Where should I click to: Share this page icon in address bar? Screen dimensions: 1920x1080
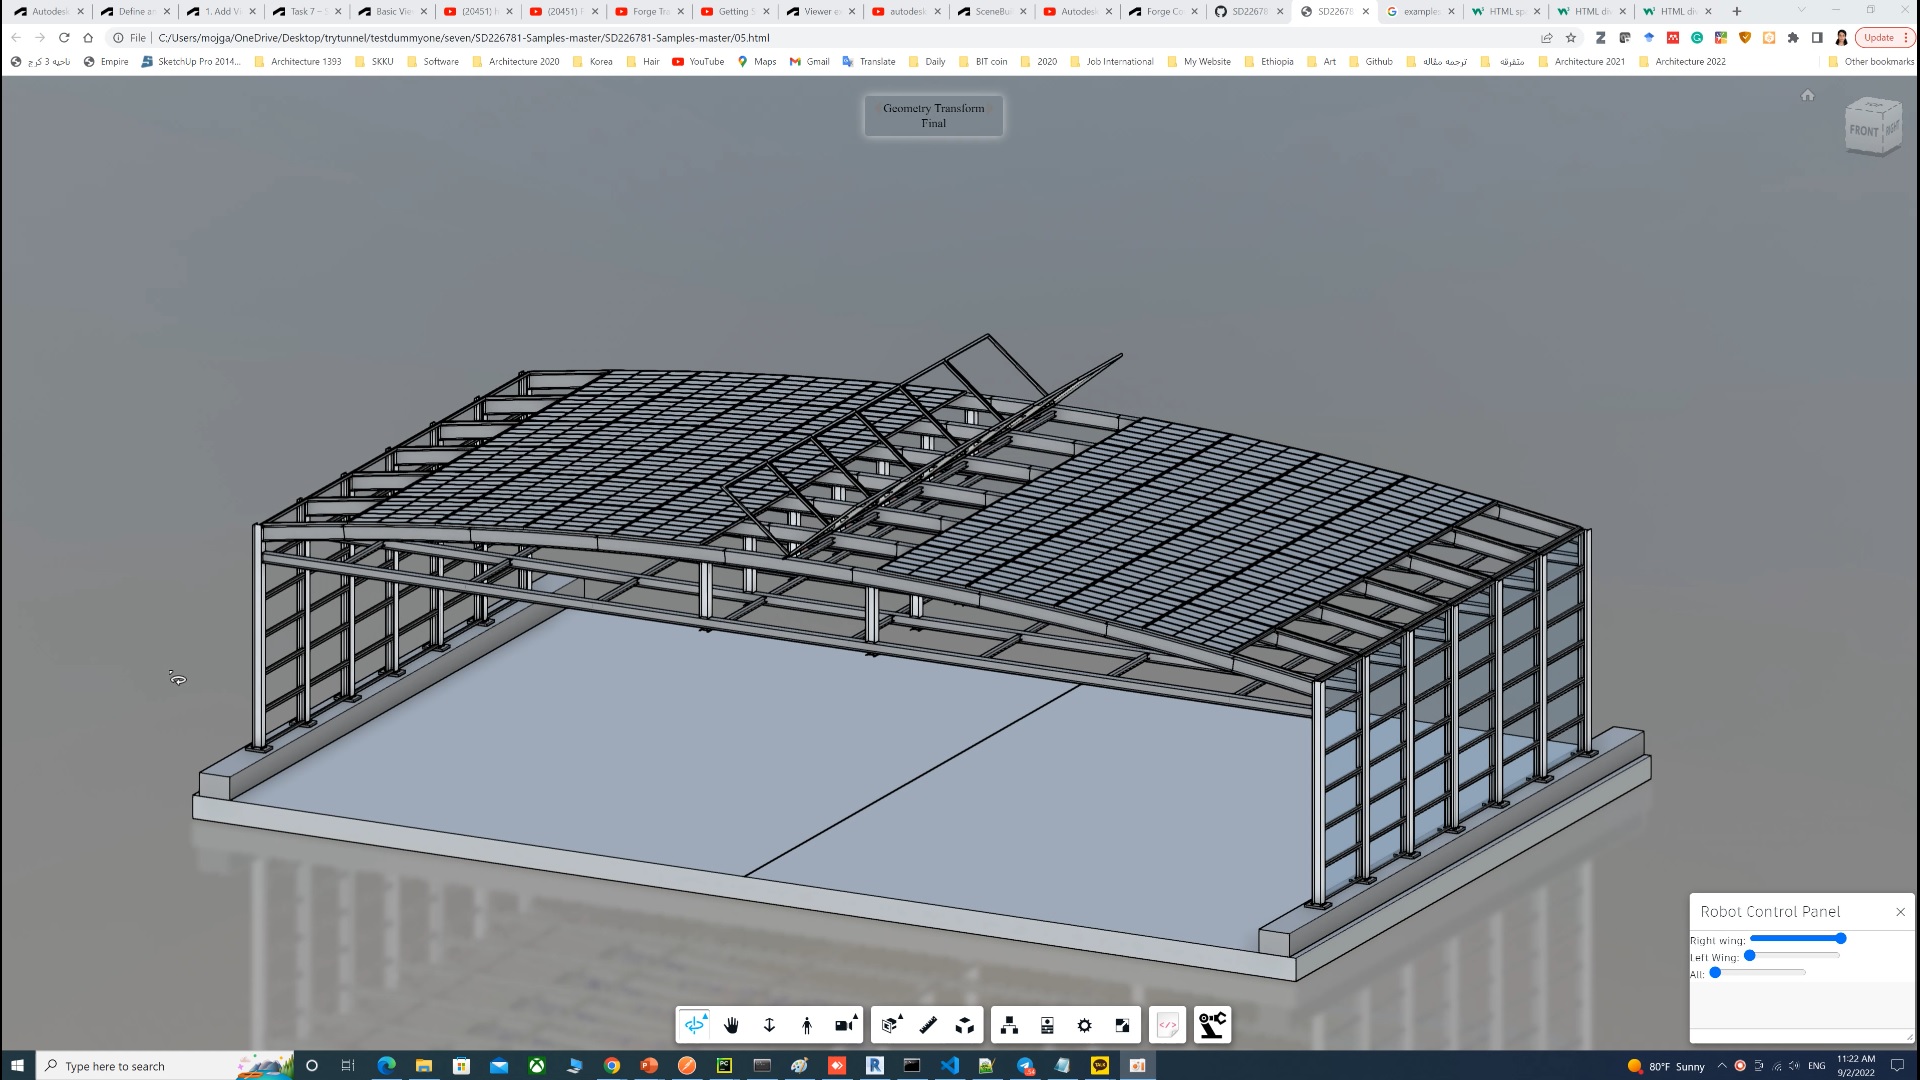point(1547,38)
